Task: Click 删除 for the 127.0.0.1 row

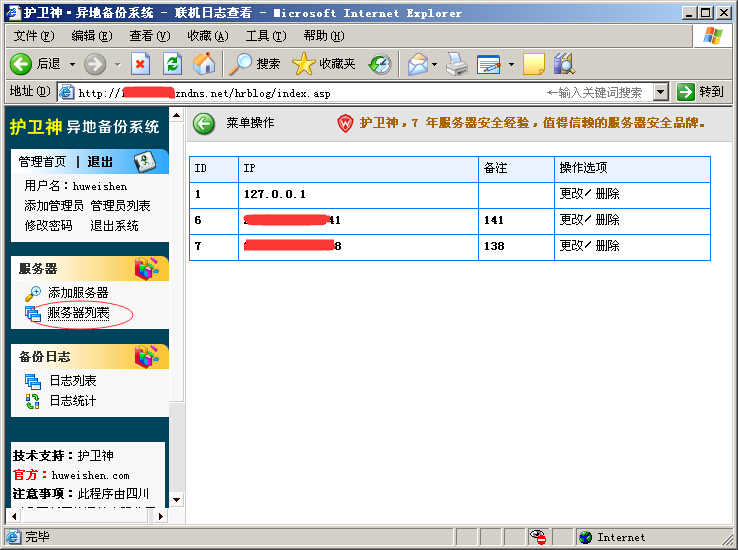Action: click(x=607, y=194)
